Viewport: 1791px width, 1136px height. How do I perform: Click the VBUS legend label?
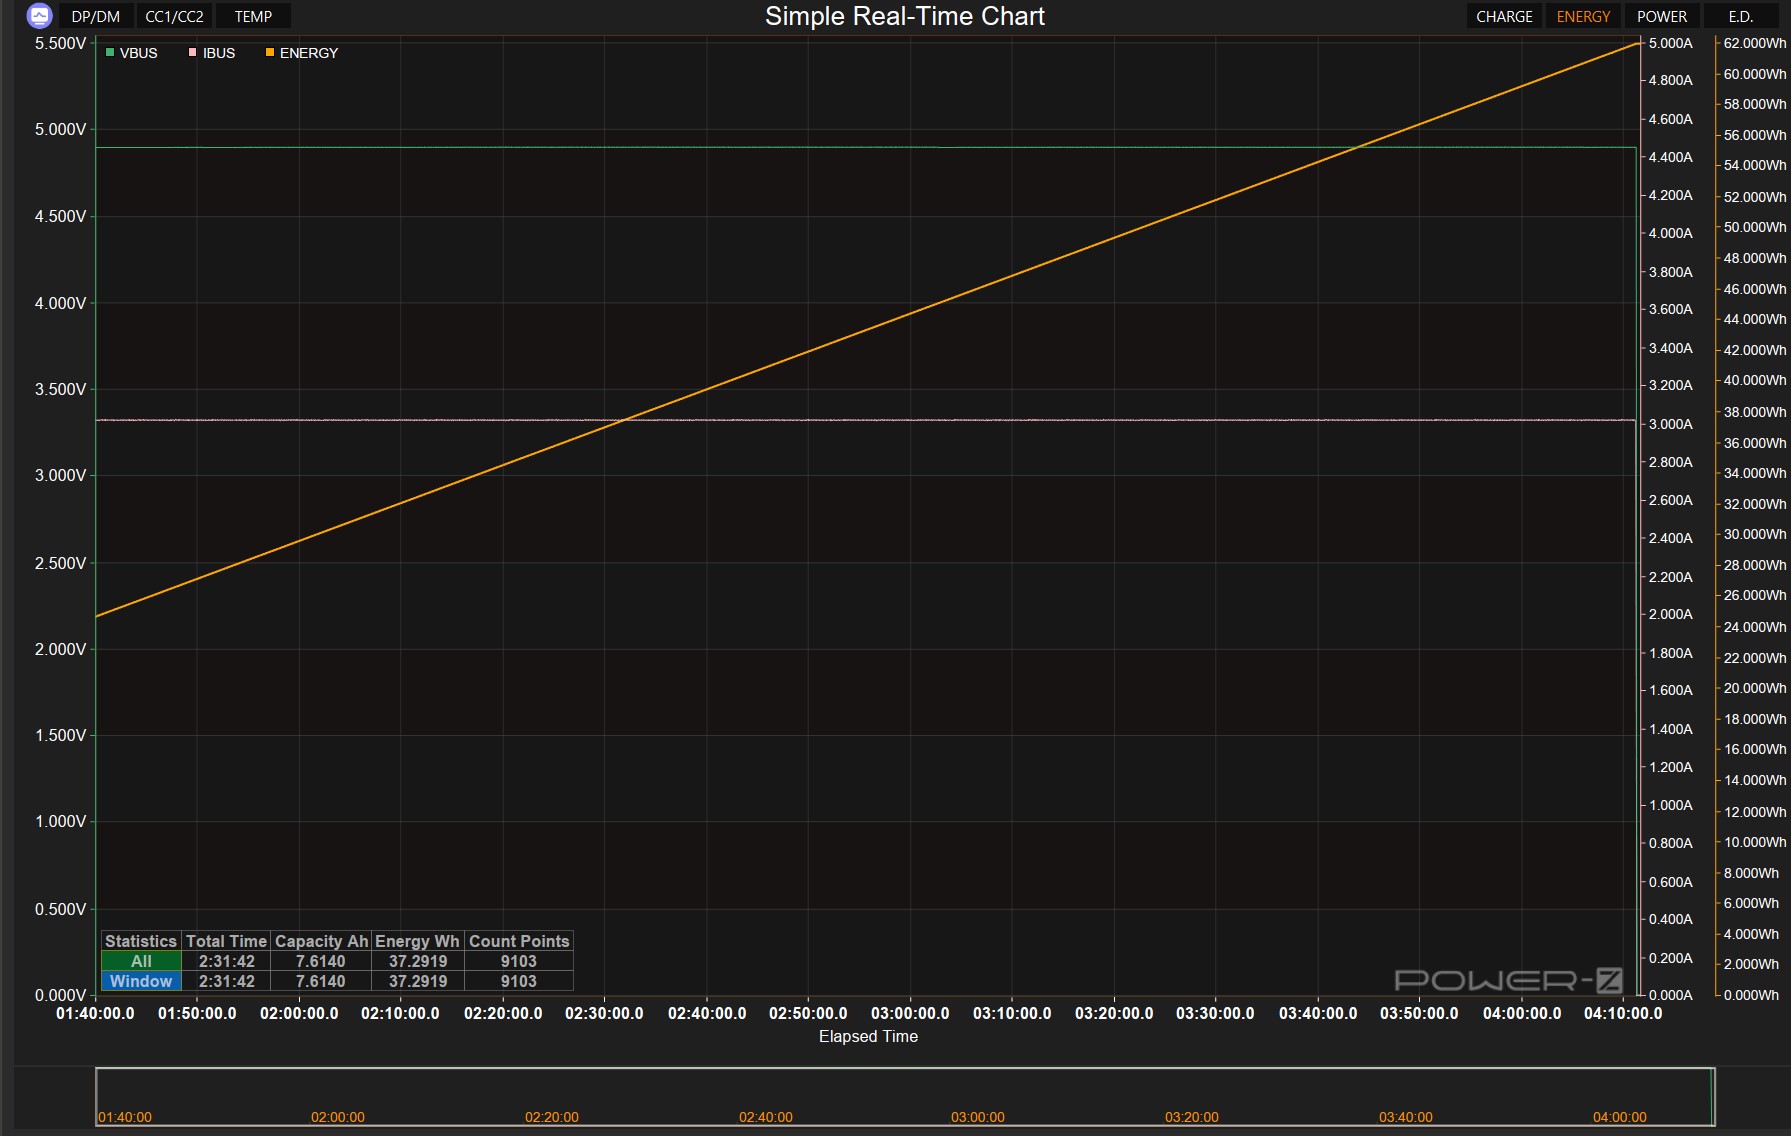point(139,53)
